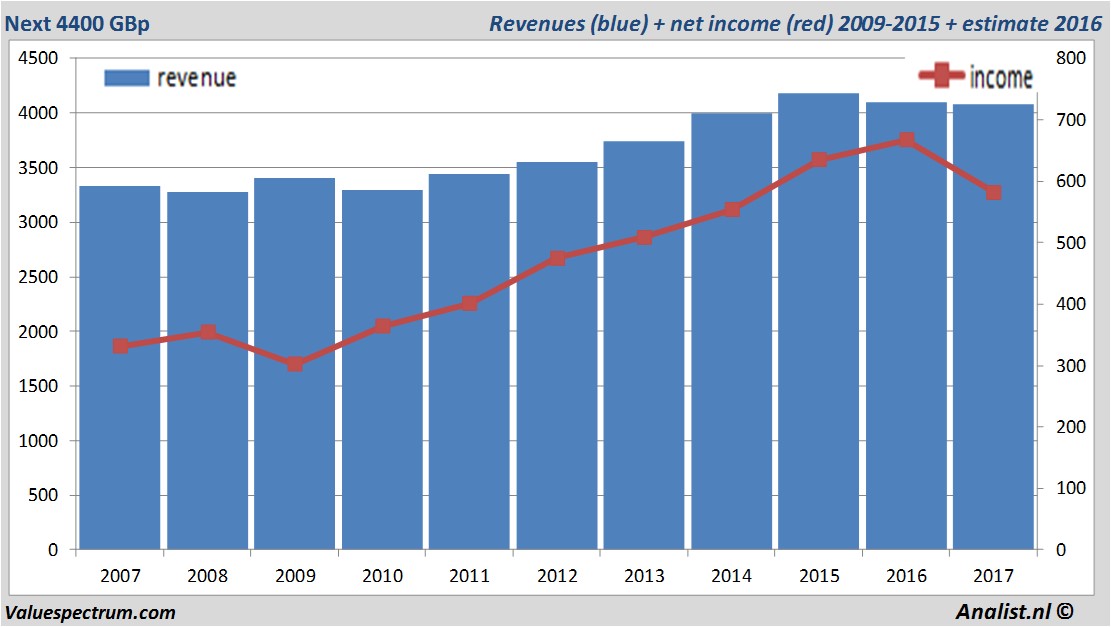Click the 2011 x-axis year label
Screen dimensions: 1111x627
point(469,576)
